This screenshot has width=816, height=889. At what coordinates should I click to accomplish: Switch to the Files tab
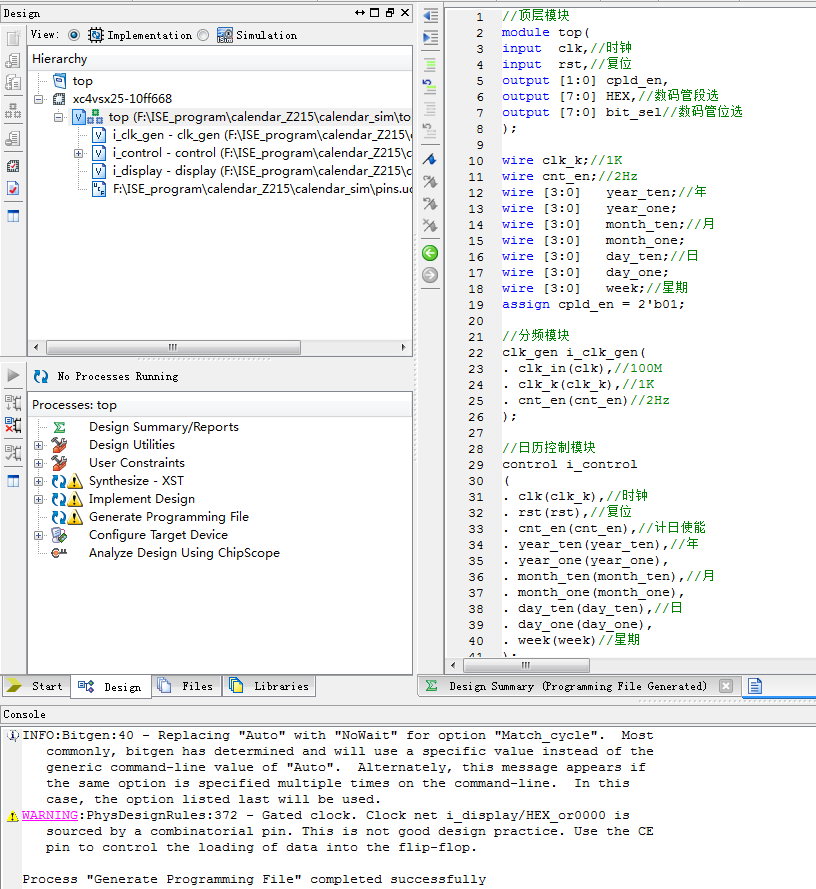point(186,686)
